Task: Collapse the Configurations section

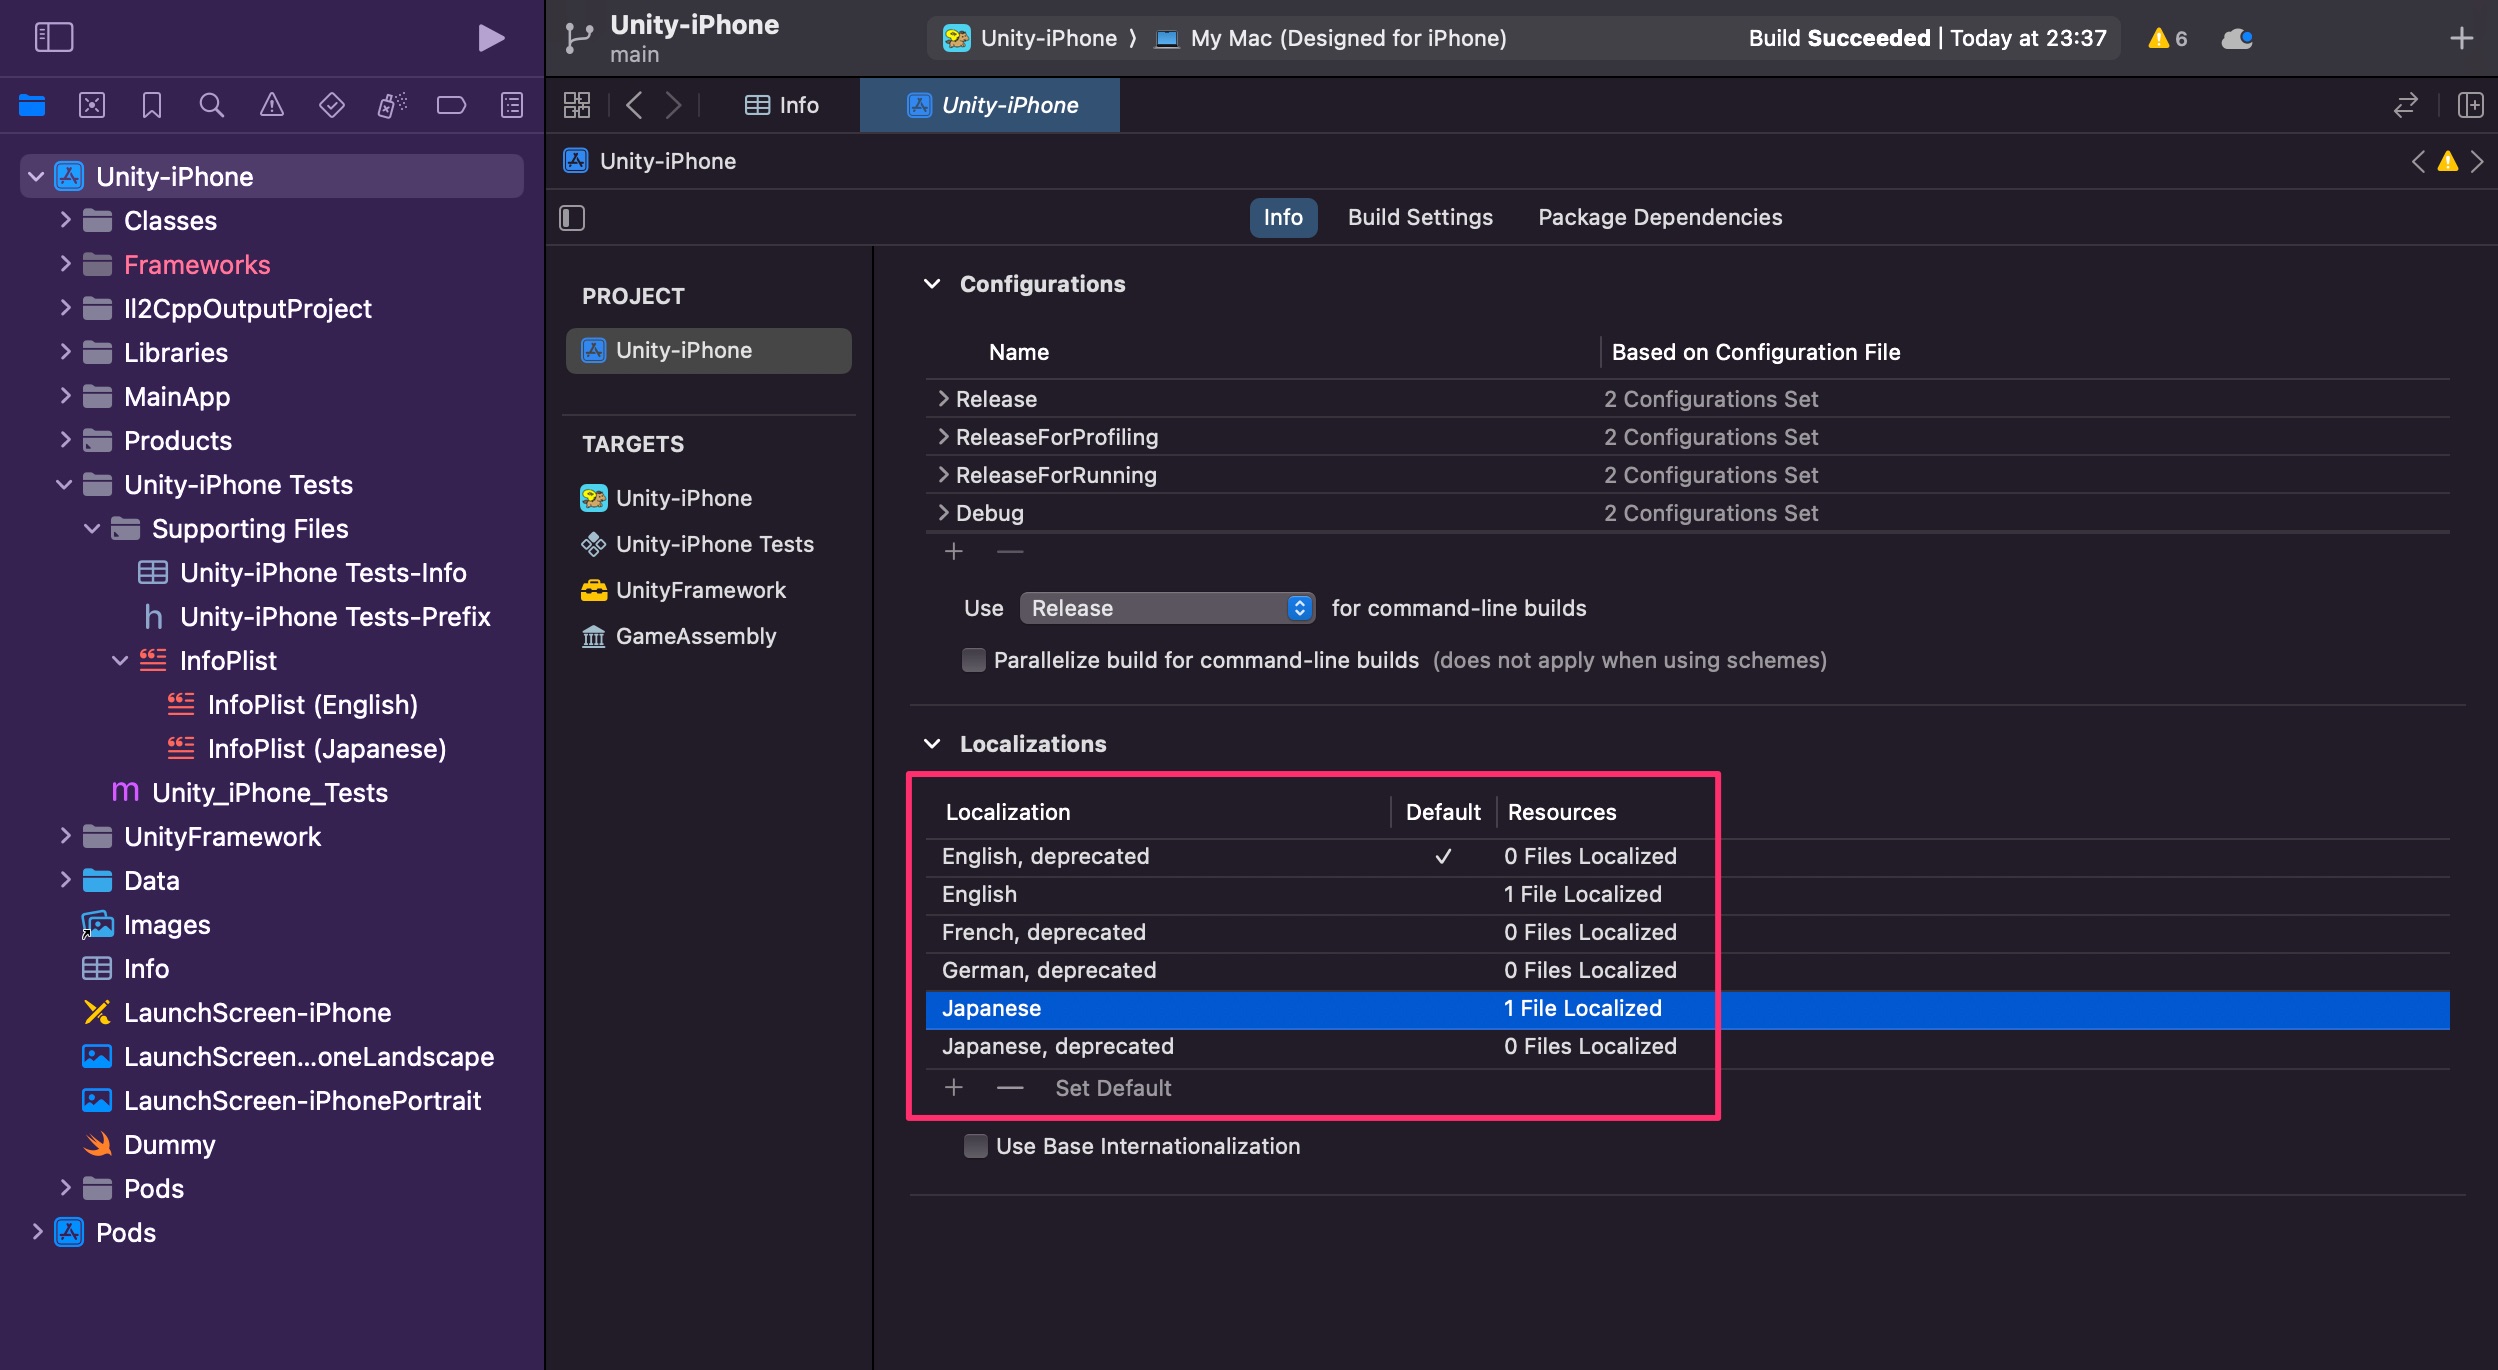Action: (932, 284)
